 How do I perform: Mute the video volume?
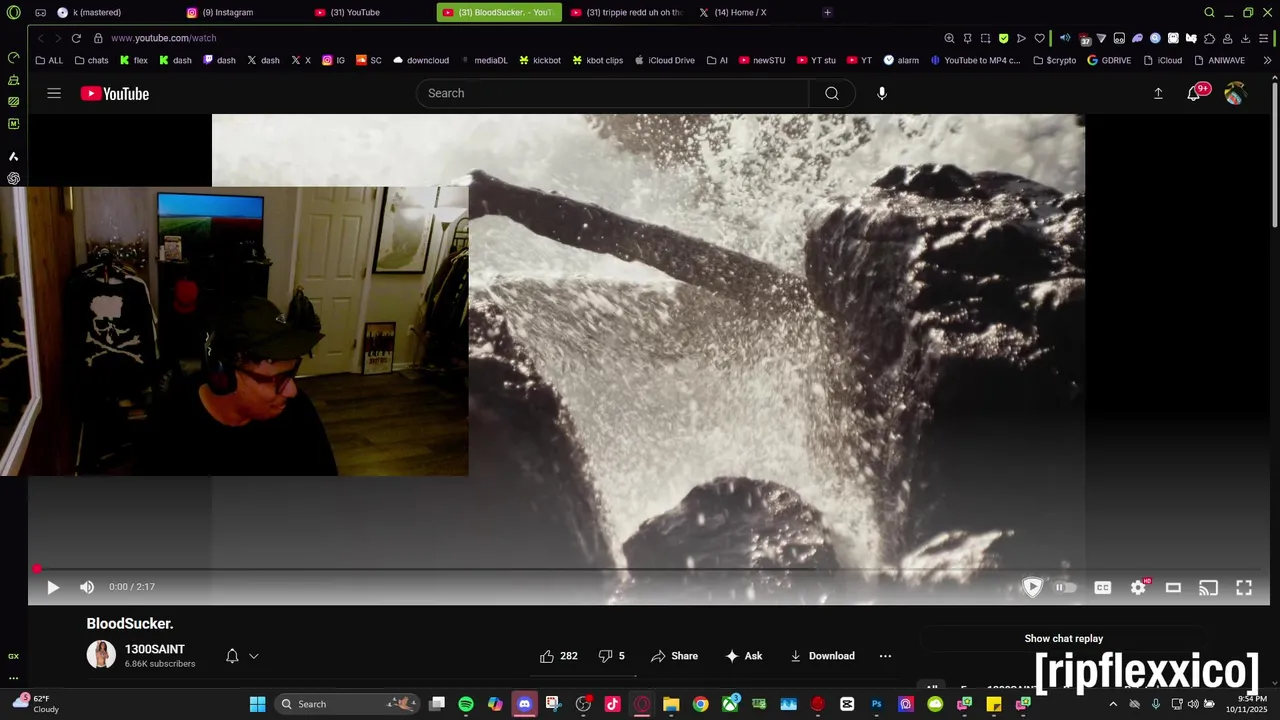point(87,587)
